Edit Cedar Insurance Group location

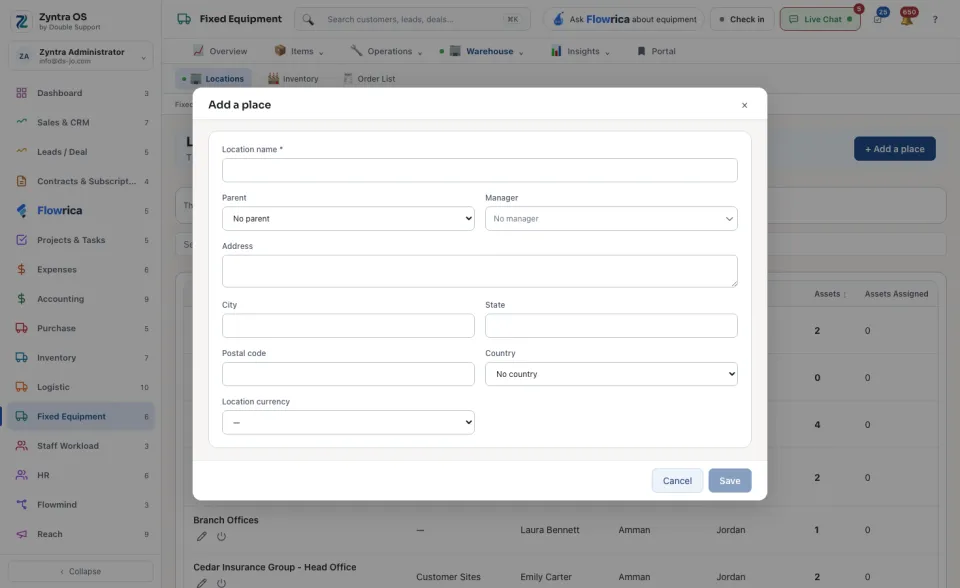coord(201,583)
